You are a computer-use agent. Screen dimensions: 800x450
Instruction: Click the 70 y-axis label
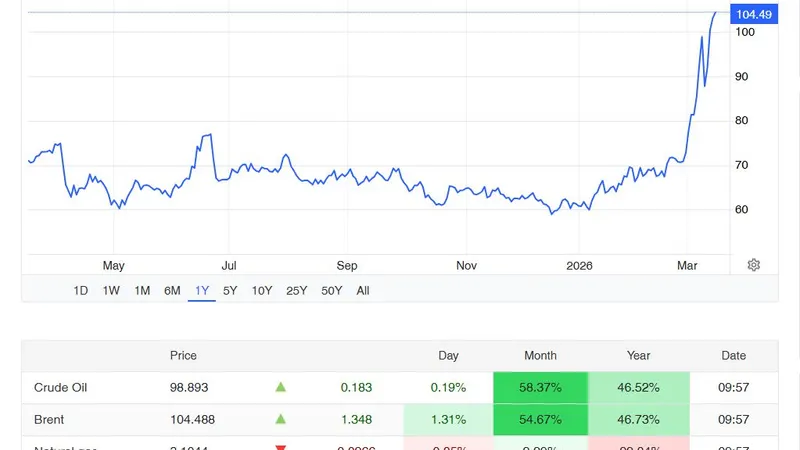[x=741, y=165]
